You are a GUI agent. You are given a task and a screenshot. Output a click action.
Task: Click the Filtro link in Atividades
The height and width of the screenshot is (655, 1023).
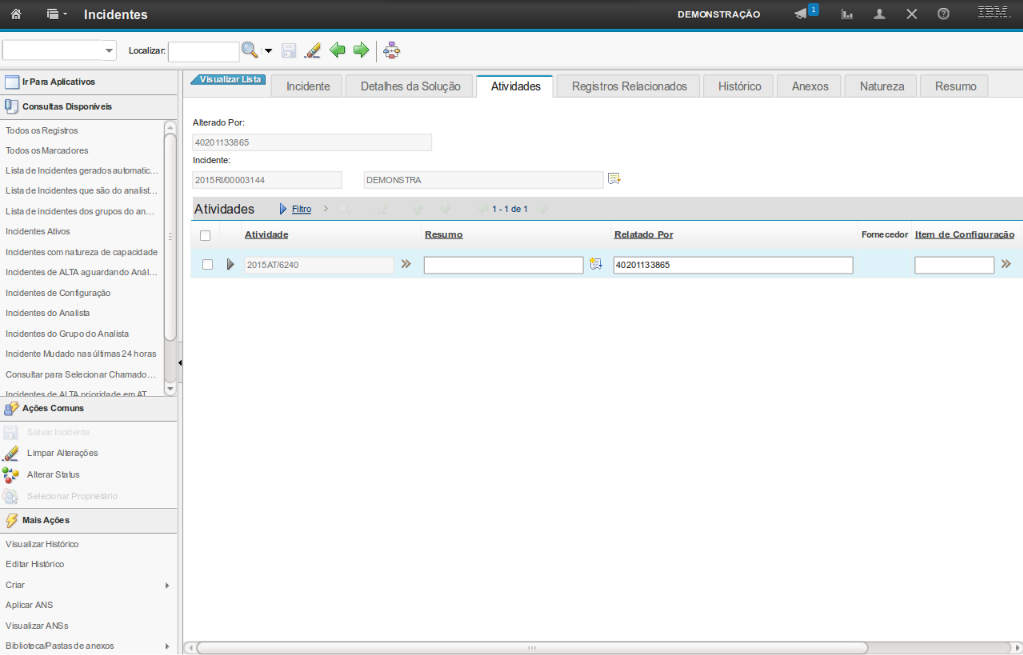301,209
